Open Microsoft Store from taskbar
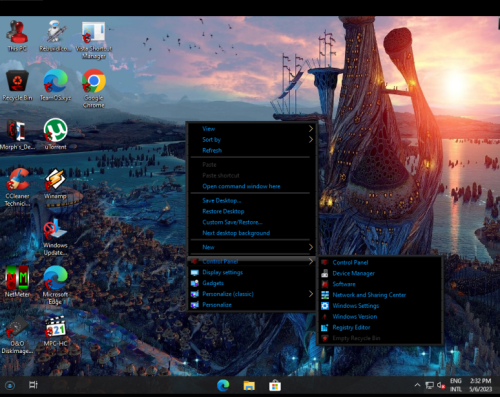The image size is (500, 397). (275, 386)
